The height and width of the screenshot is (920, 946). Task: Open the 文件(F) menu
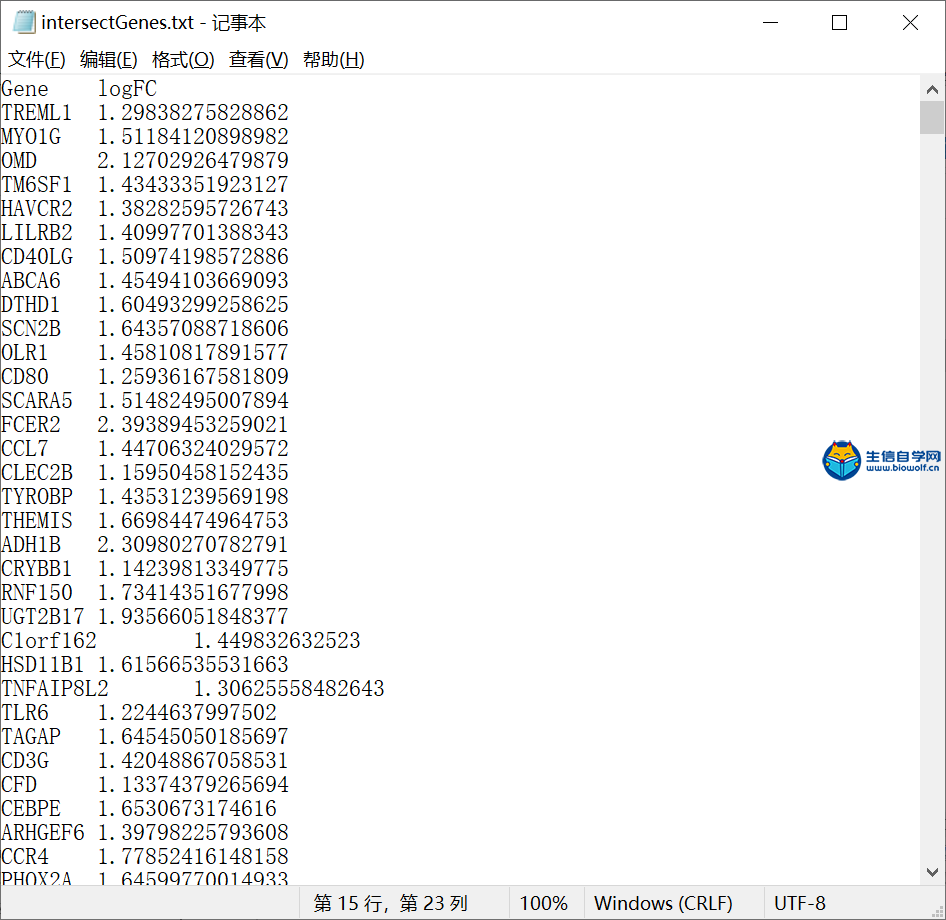[36, 60]
